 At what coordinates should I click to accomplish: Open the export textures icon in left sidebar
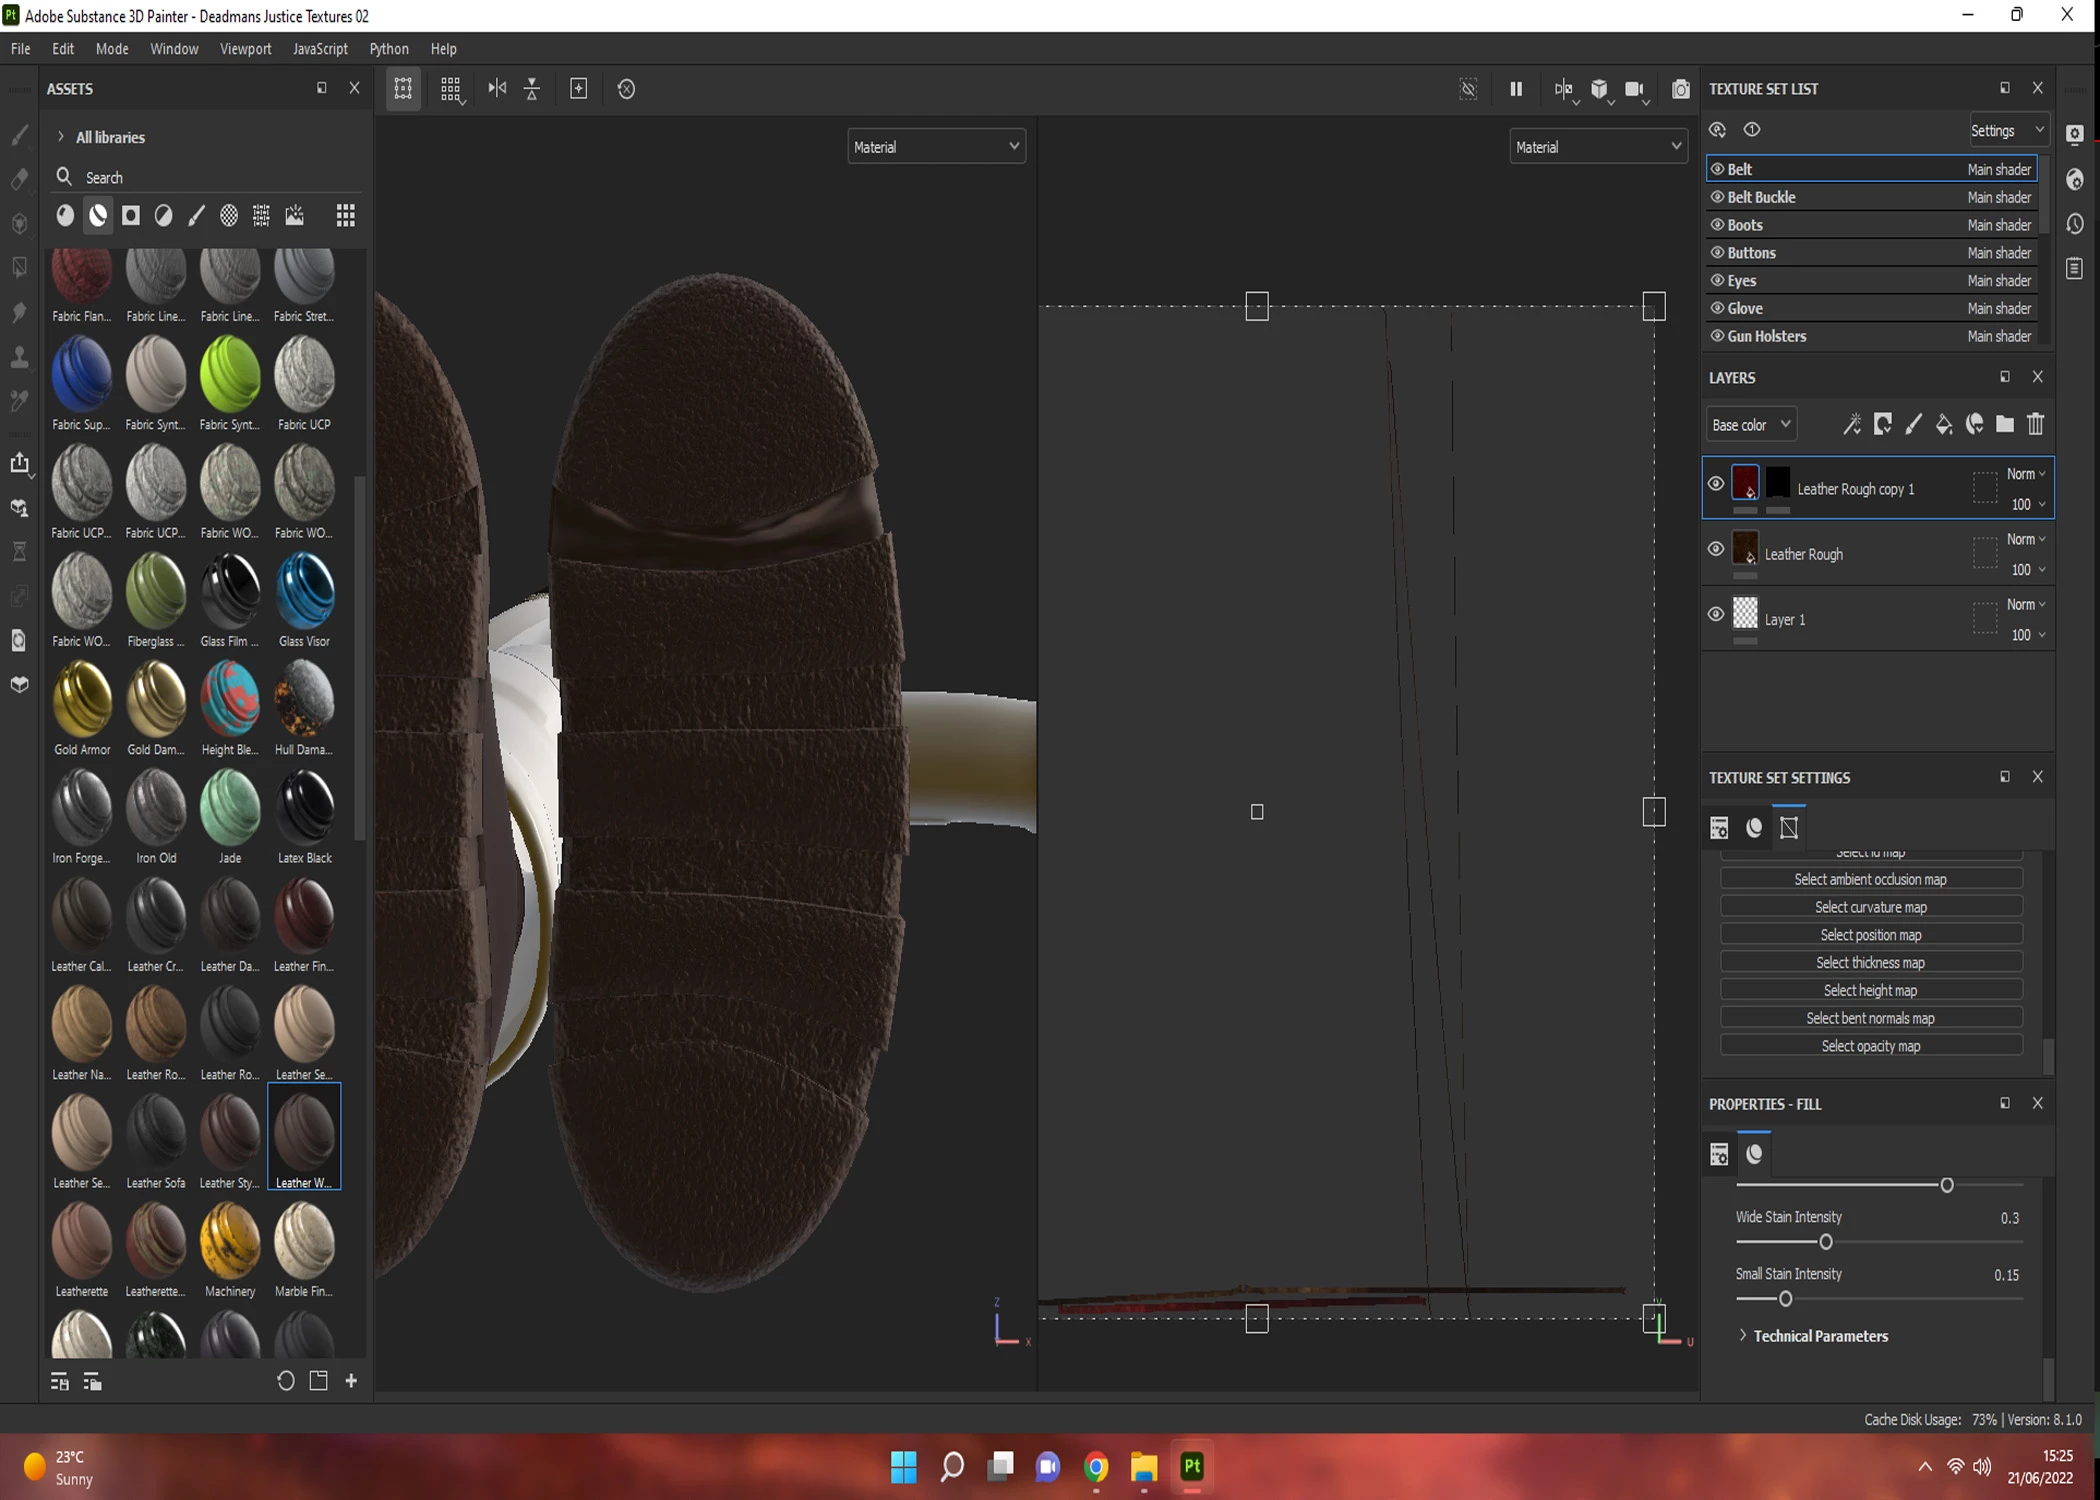[20, 463]
